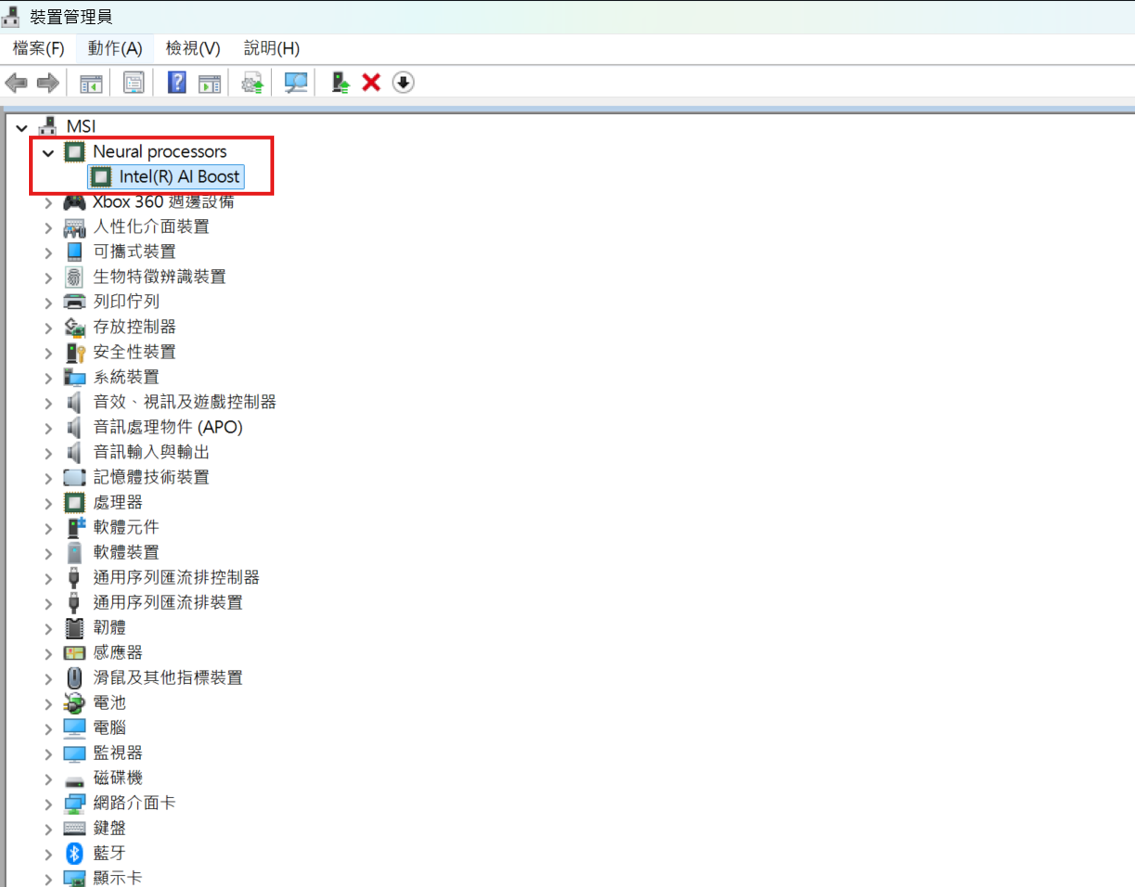Click the show/hide console tree icon

pos(91,83)
